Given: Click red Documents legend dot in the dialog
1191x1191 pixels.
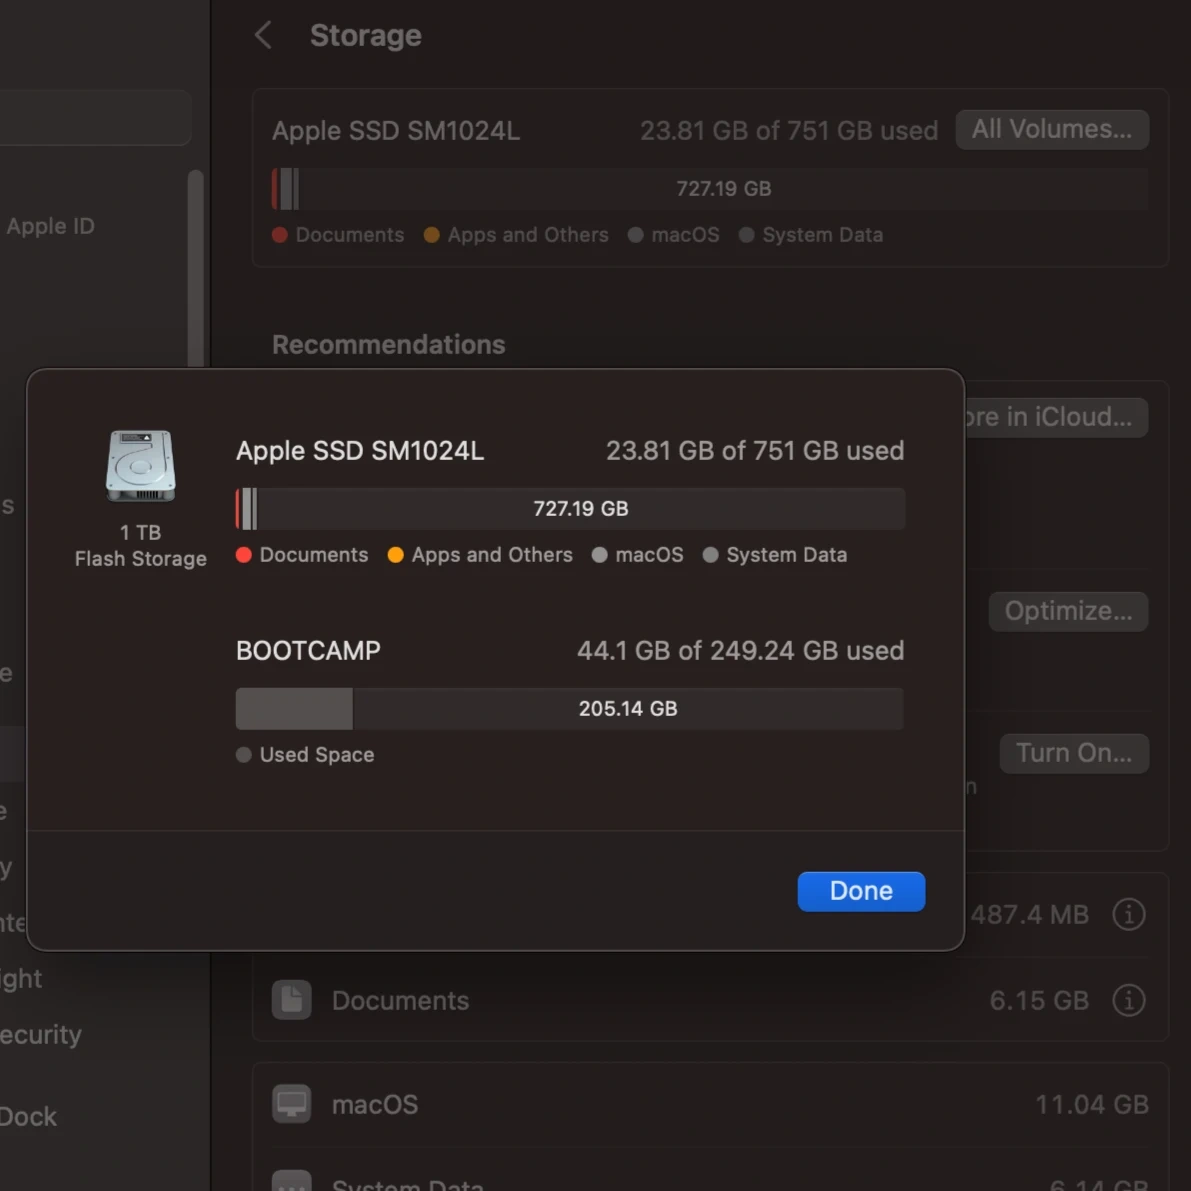Looking at the screenshot, I should pyautogui.click(x=244, y=555).
